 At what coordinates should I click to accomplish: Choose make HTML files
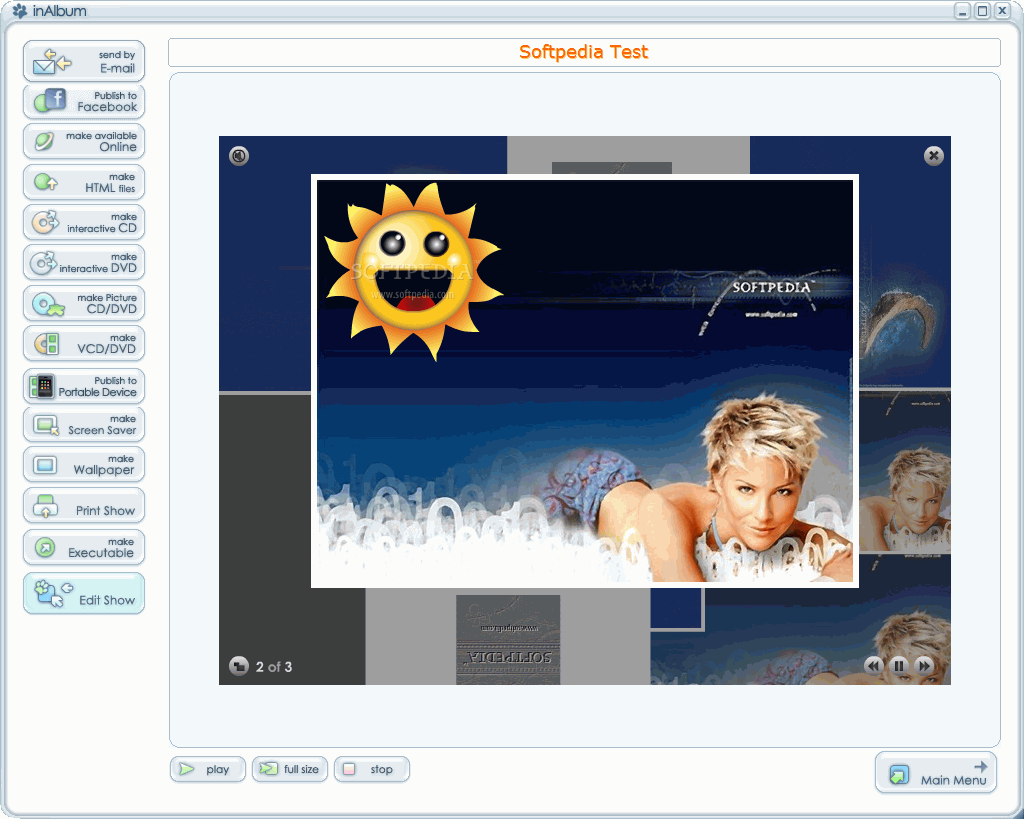pyautogui.click(x=84, y=182)
